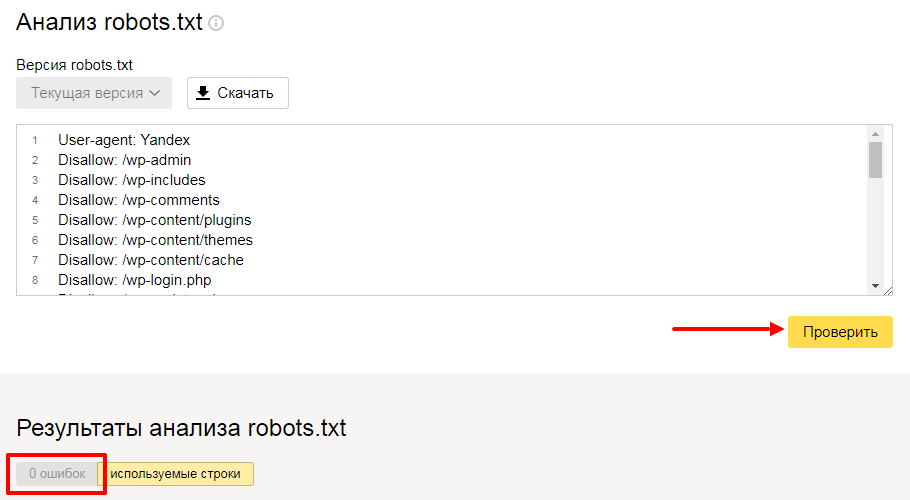Click the User-agent: Yandex line
910x500 pixels.
[x=124, y=140]
